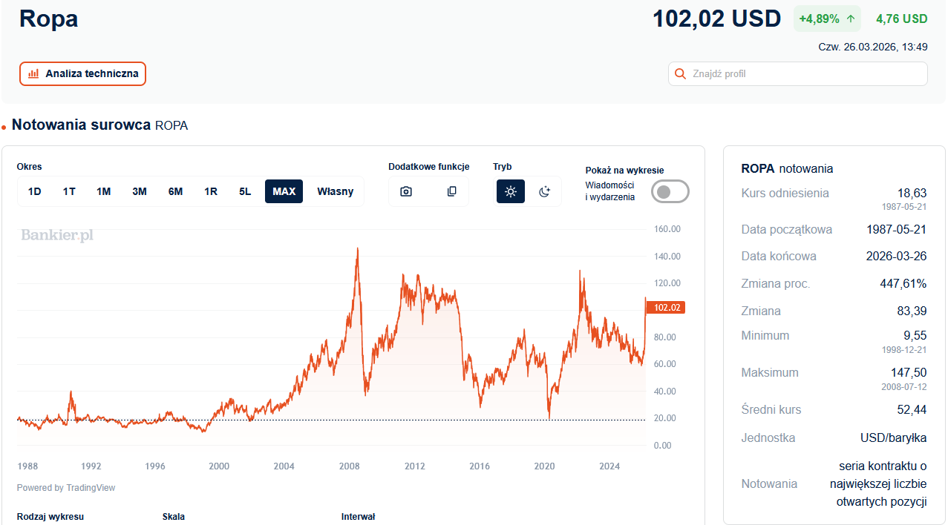Click Minimum value 9,55
The height and width of the screenshot is (525, 948).
pos(915,336)
